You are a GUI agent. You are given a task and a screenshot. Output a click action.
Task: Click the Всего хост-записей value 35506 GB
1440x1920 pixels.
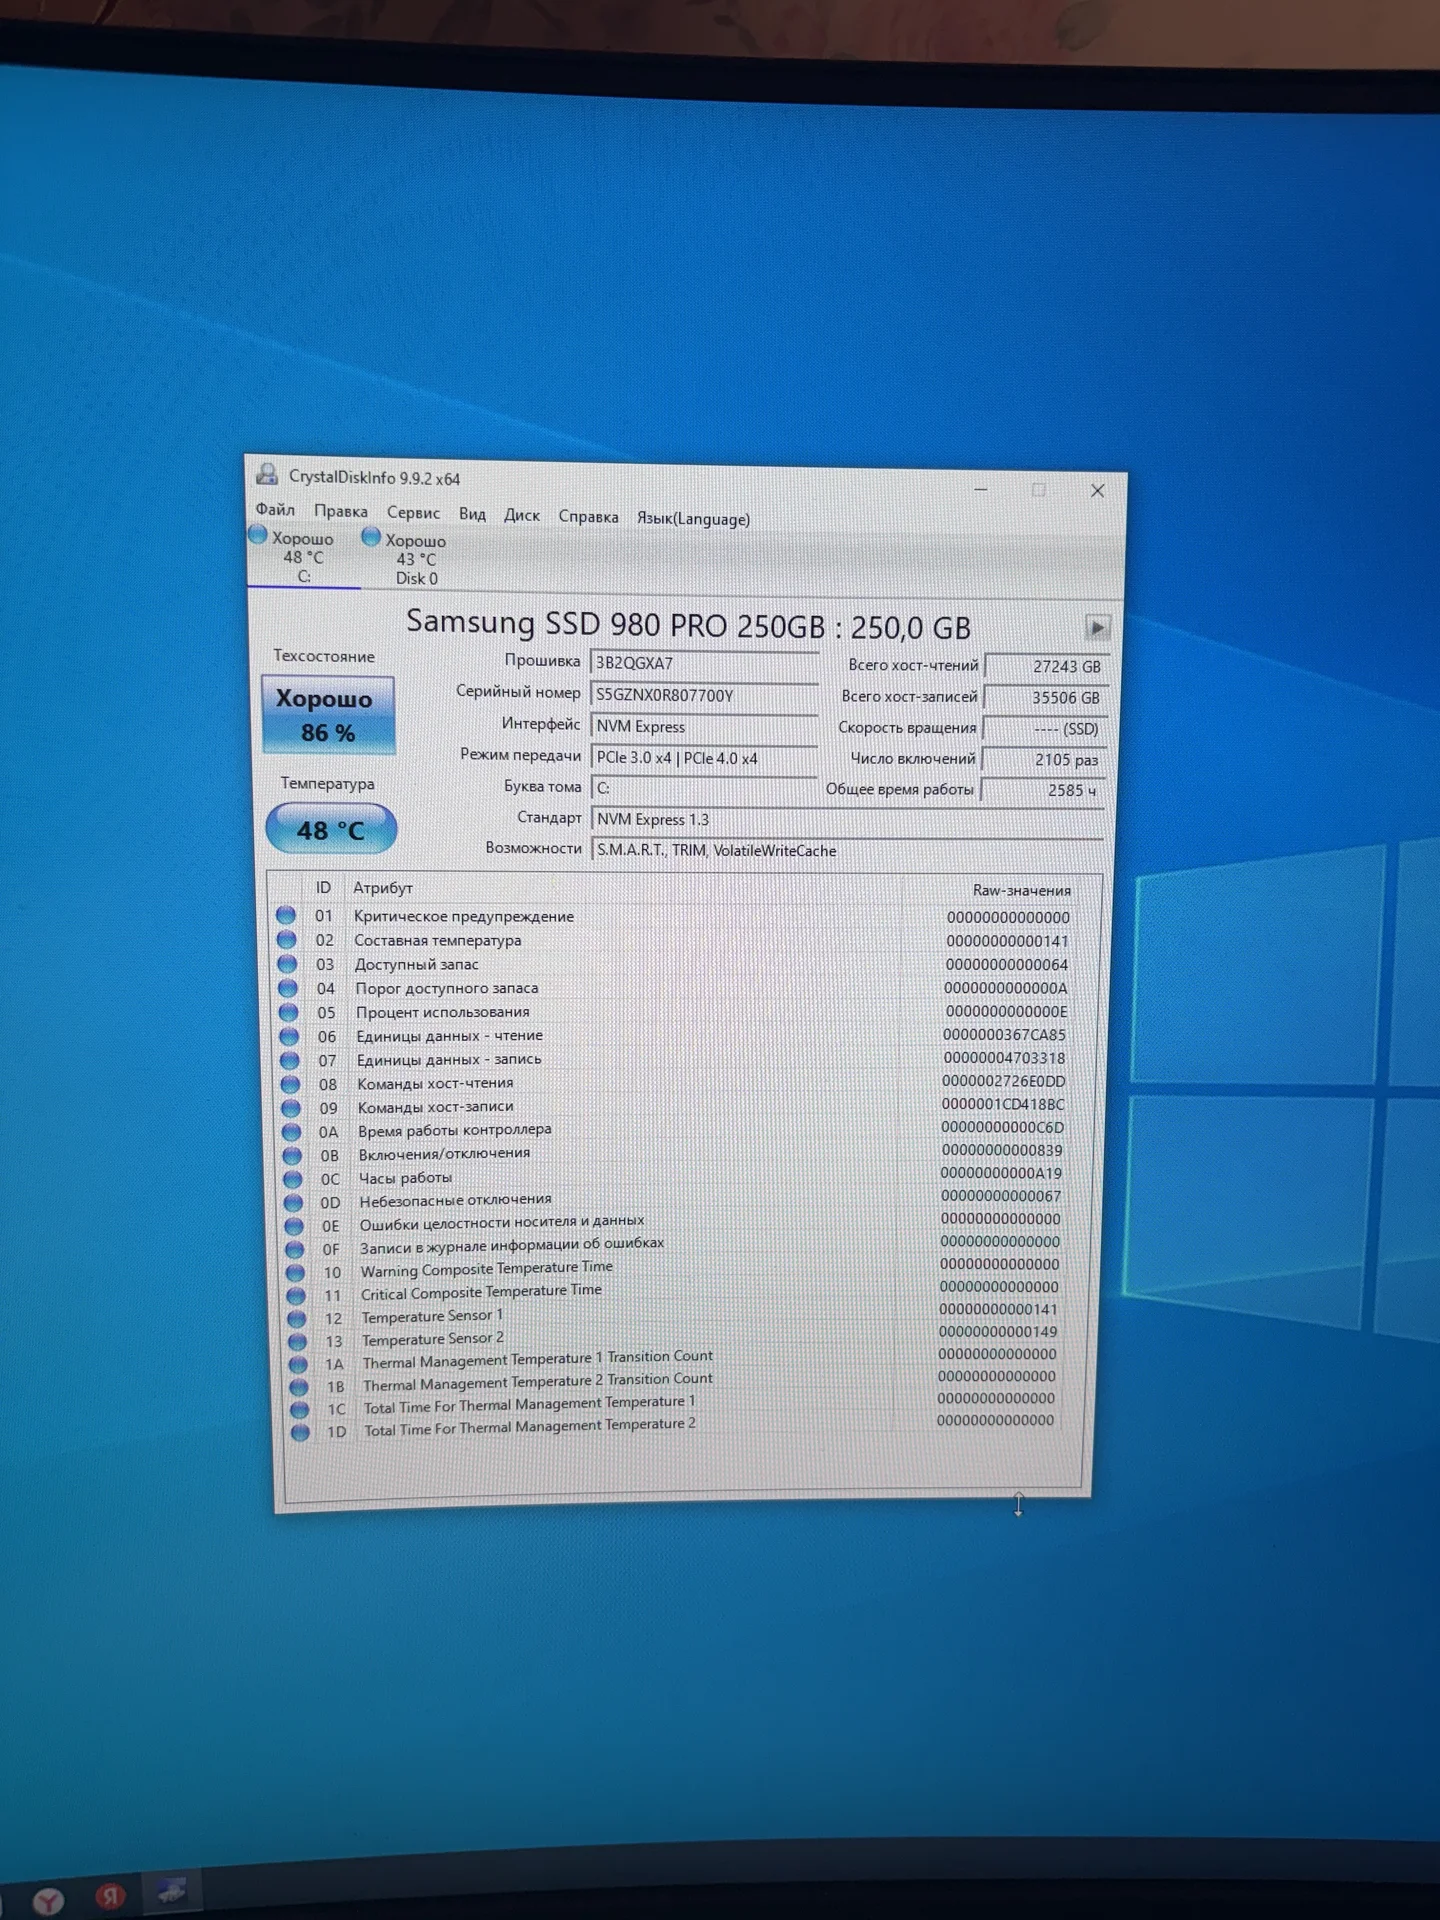(1045, 698)
